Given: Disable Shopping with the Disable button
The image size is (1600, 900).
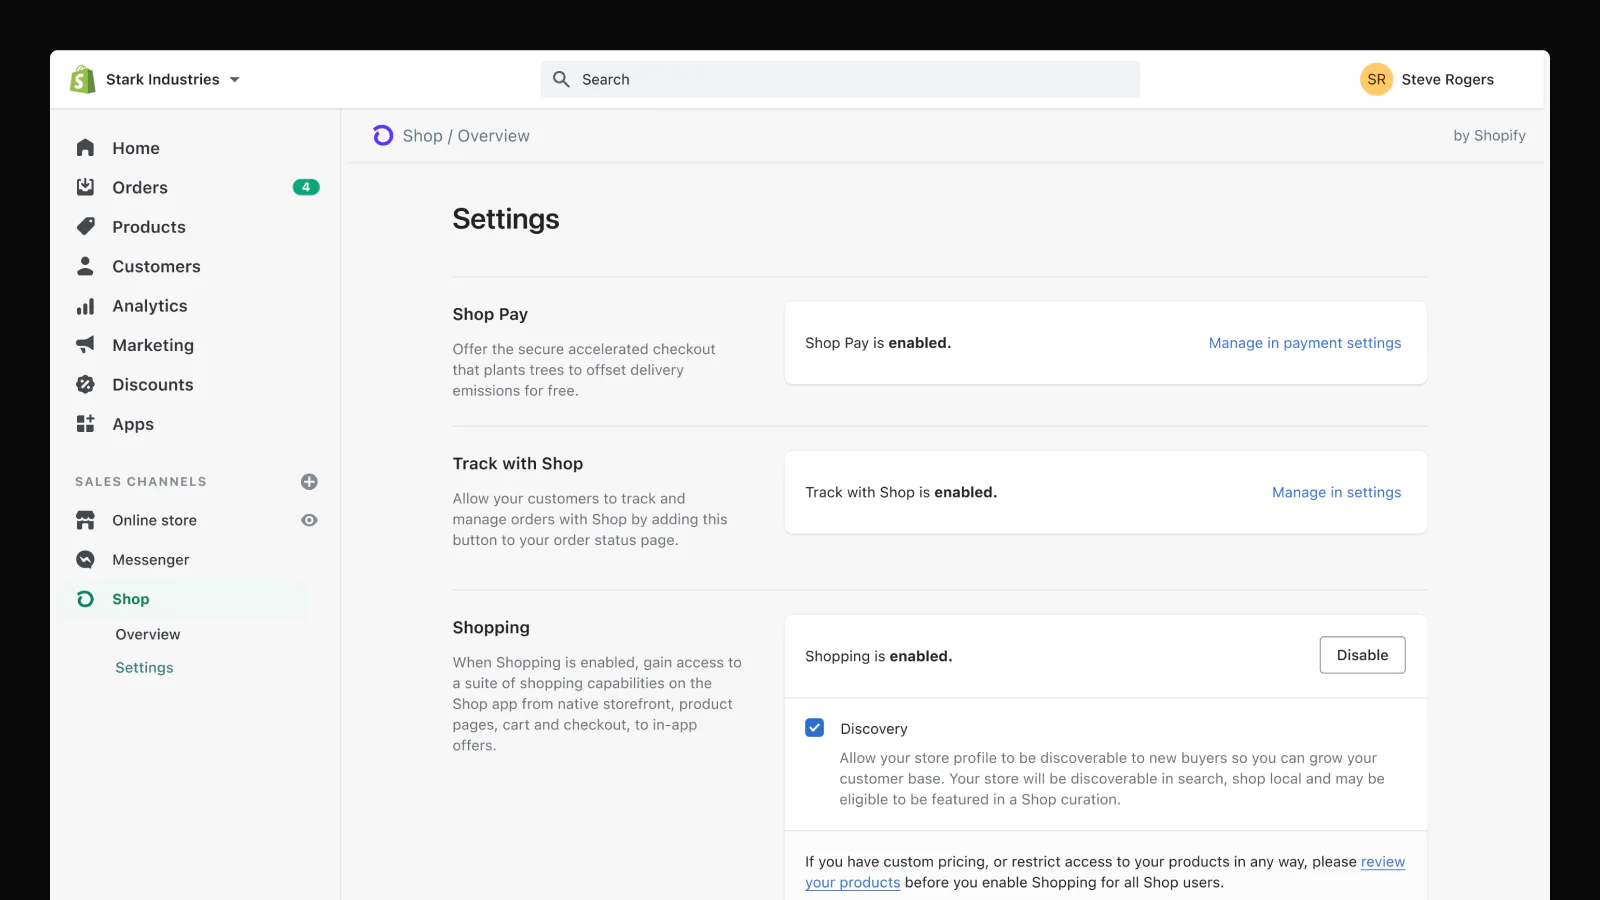Looking at the screenshot, I should 1362,655.
